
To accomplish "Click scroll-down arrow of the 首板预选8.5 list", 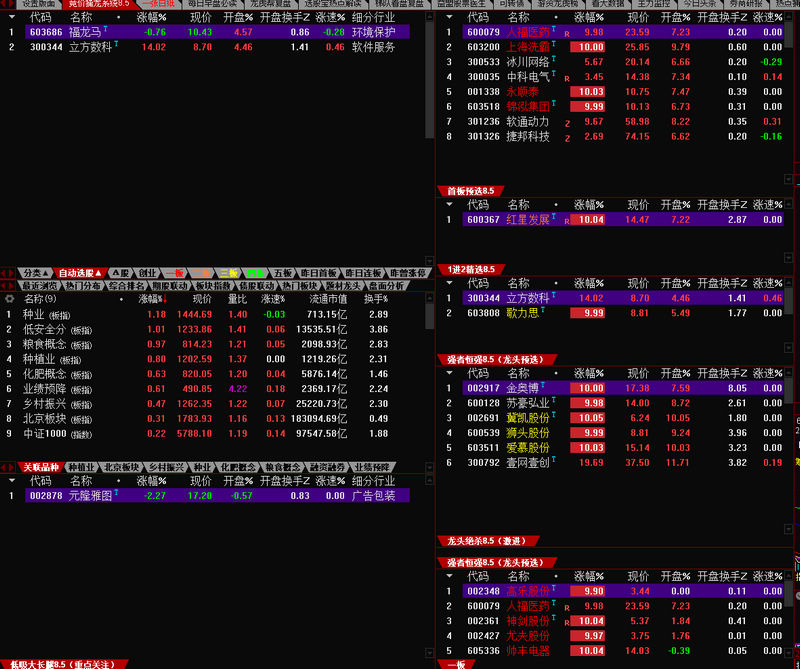I will coord(788,258).
